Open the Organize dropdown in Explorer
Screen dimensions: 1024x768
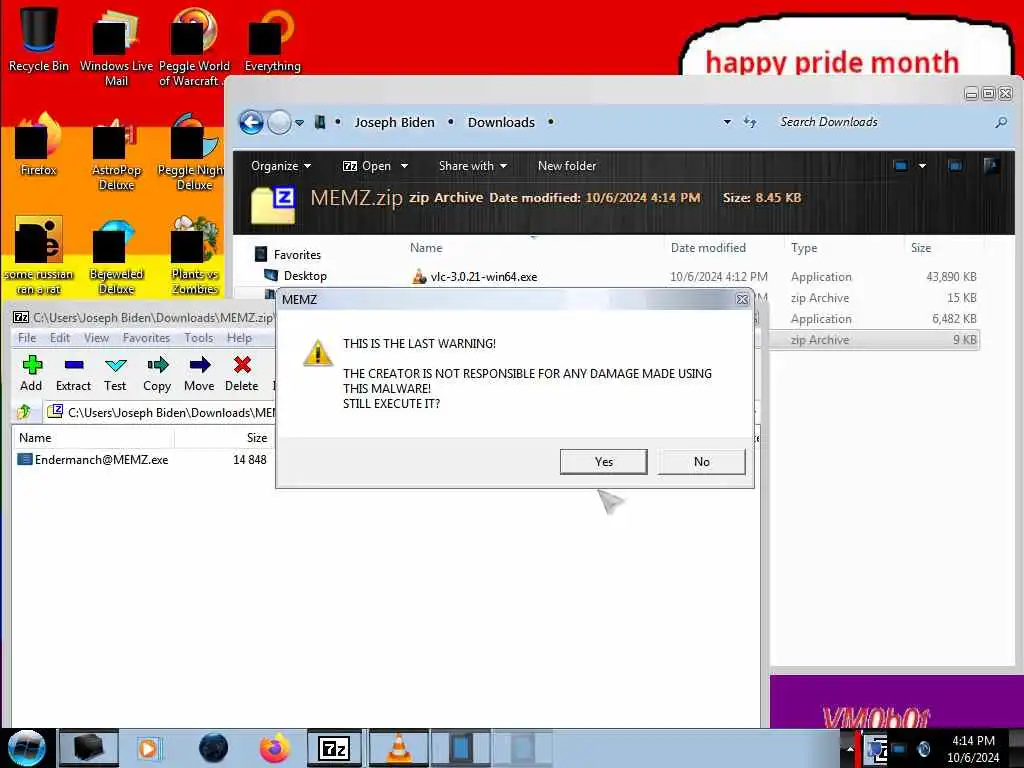click(281, 166)
